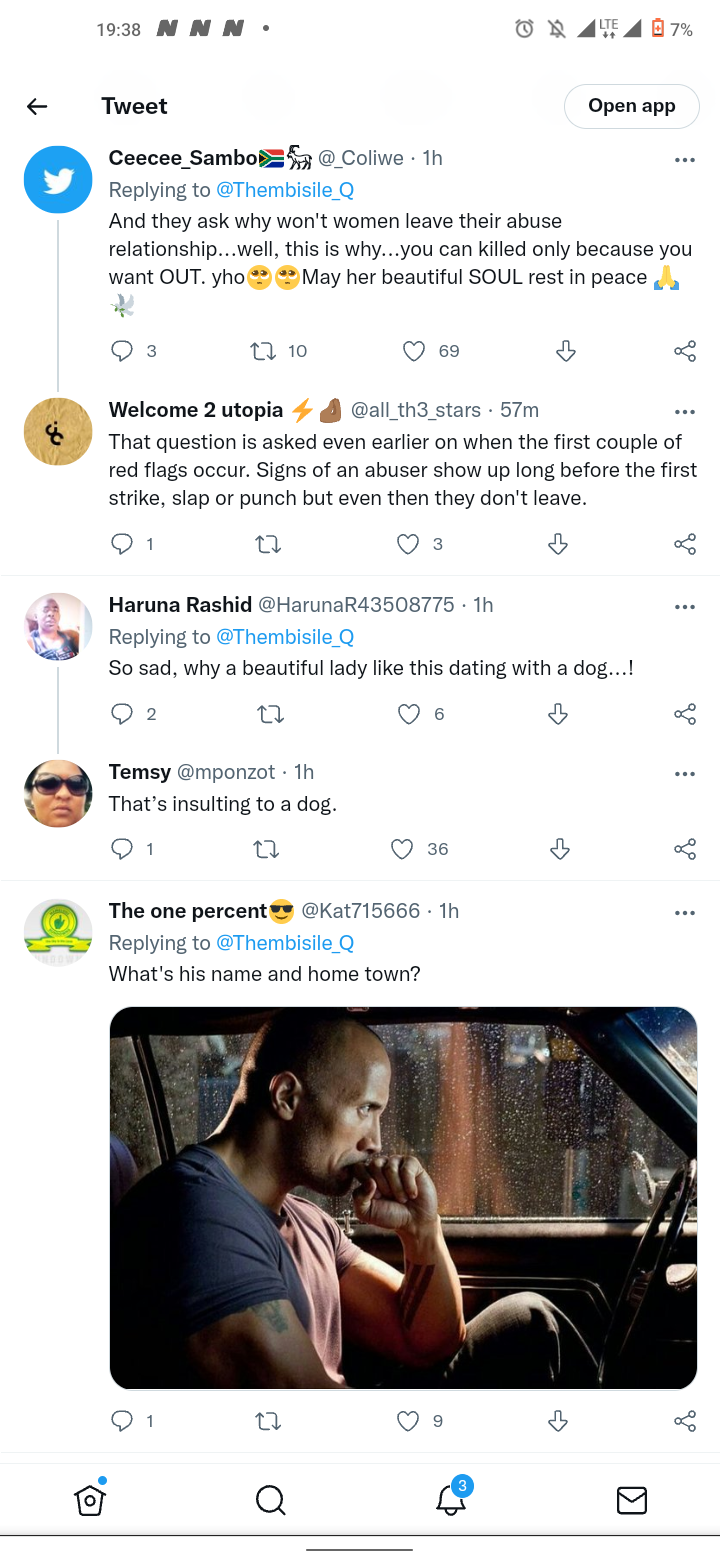This screenshot has height=1560, width=720.
Task: Download icon on Temsy's tweet
Action: (x=560, y=849)
